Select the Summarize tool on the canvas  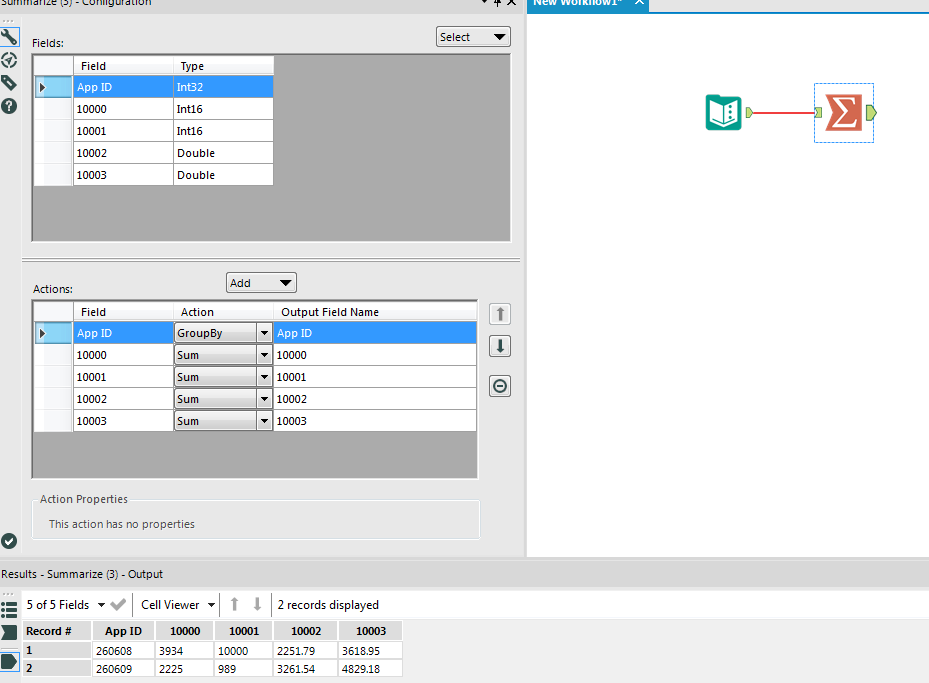tap(843, 112)
